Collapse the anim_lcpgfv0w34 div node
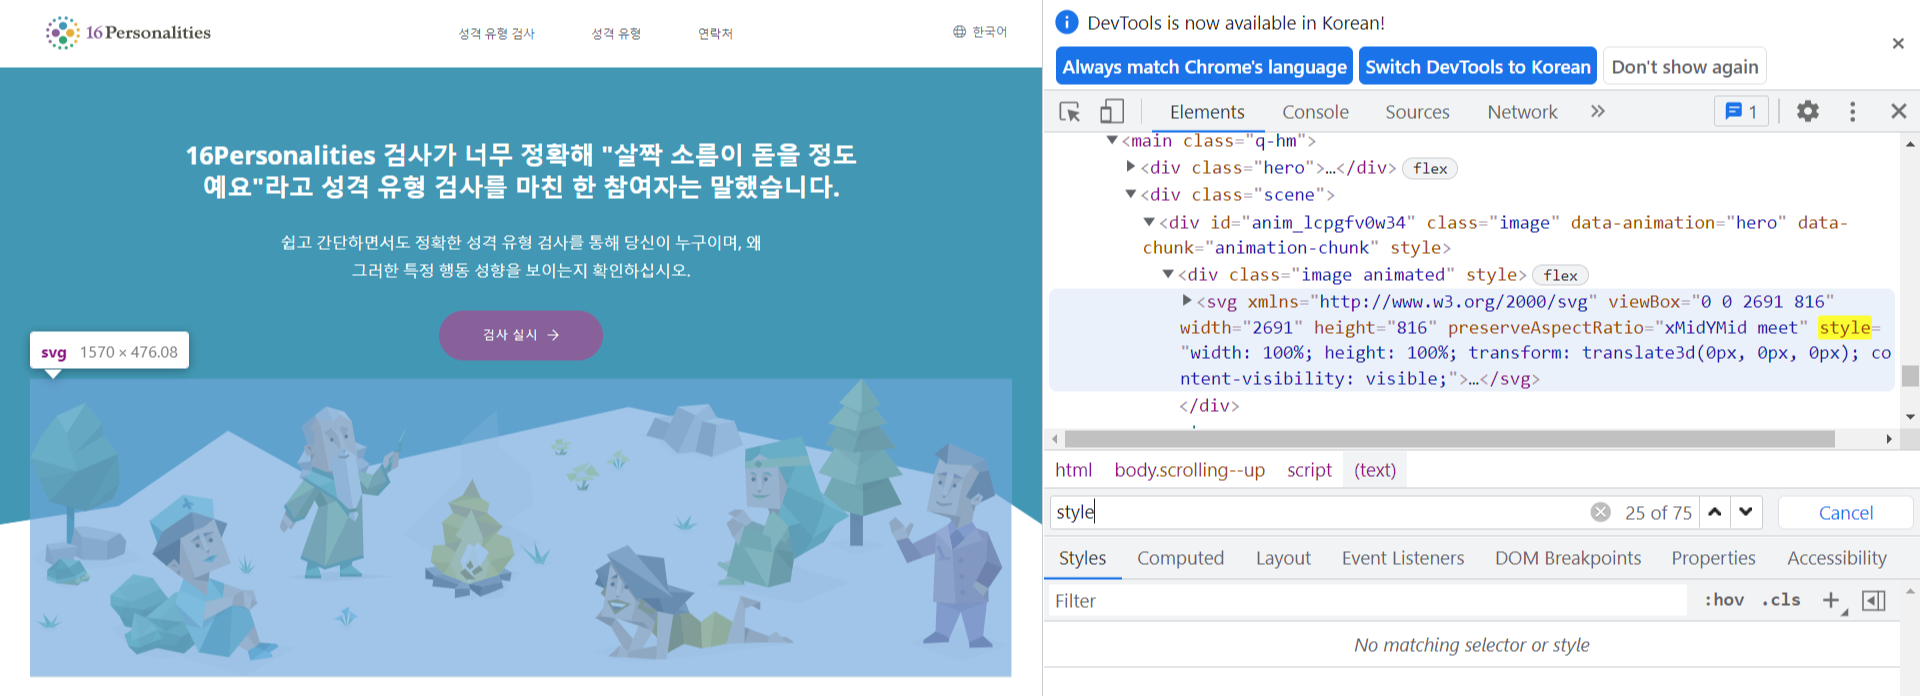The width and height of the screenshot is (1920, 696). [1149, 222]
